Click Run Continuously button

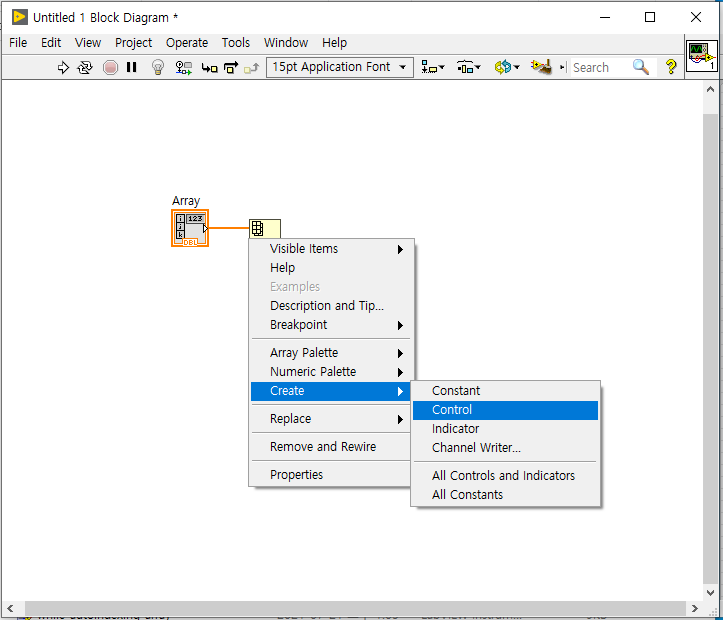click(85, 68)
